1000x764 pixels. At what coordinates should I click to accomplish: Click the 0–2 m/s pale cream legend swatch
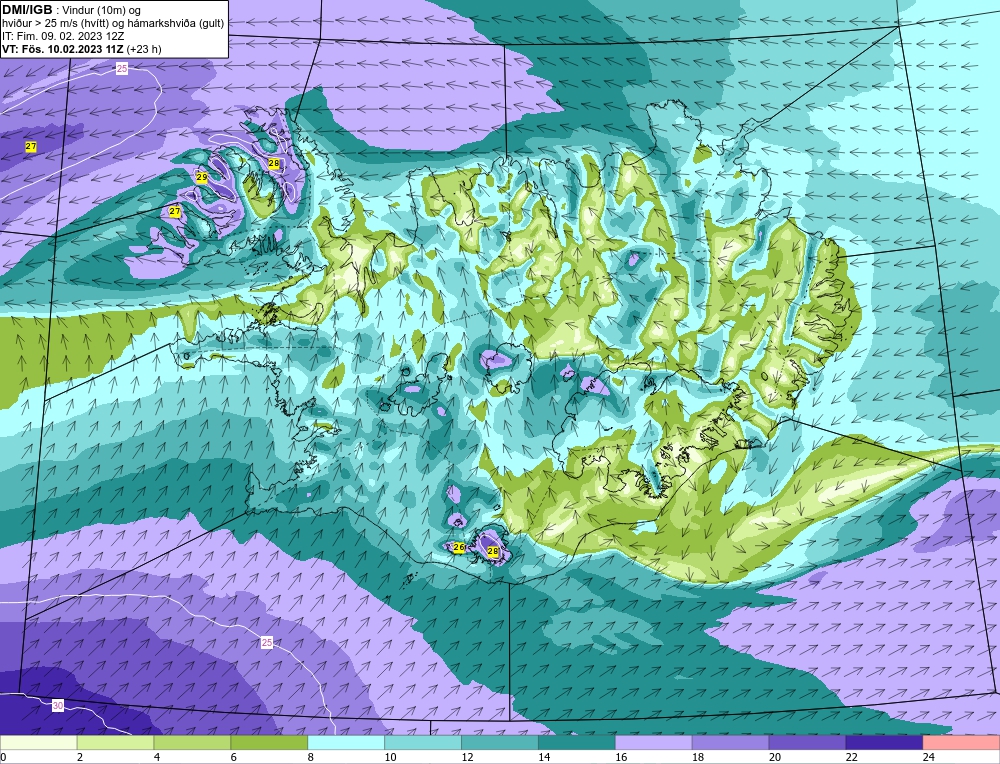pyautogui.click(x=38, y=743)
